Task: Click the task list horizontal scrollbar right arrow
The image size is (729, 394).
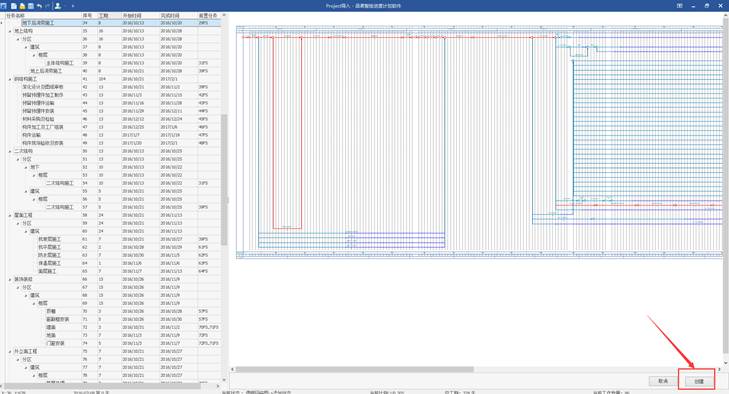Action: point(218,386)
